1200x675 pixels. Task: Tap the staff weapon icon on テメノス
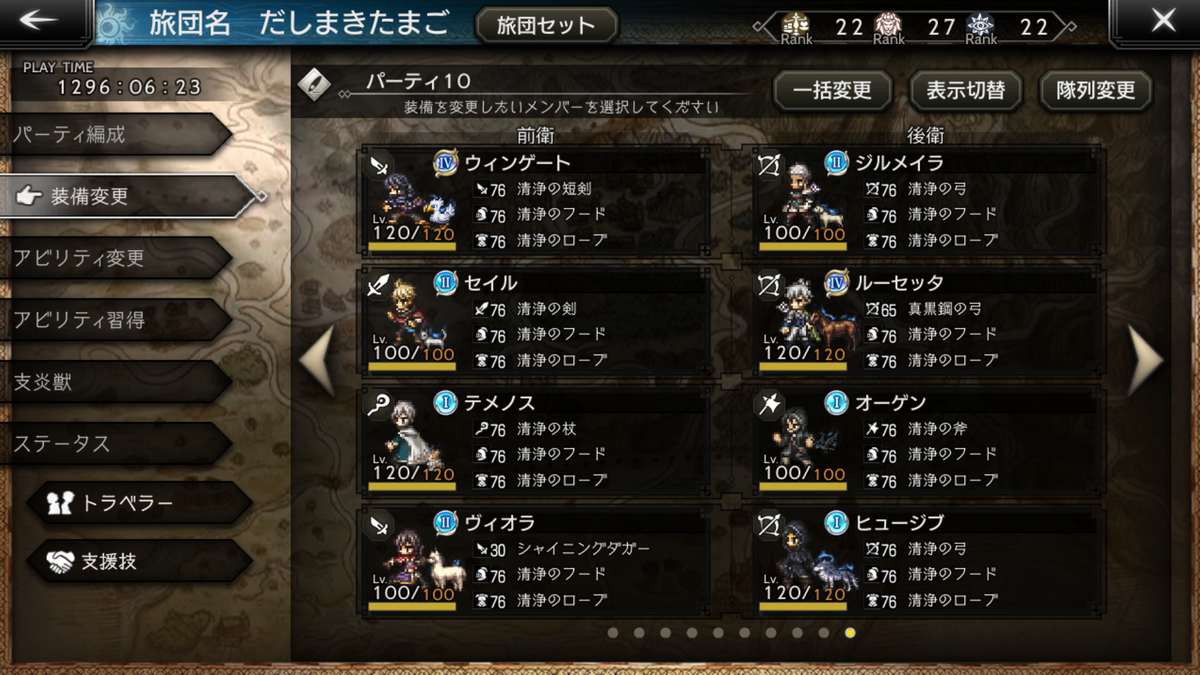(x=379, y=401)
